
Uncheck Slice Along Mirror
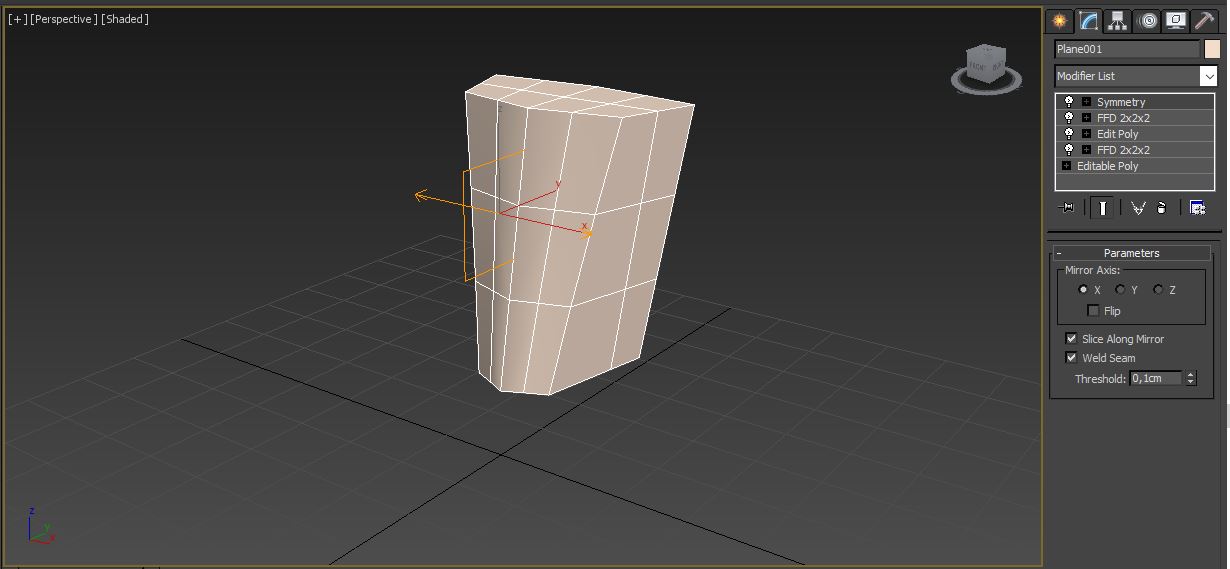point(1072,339)
